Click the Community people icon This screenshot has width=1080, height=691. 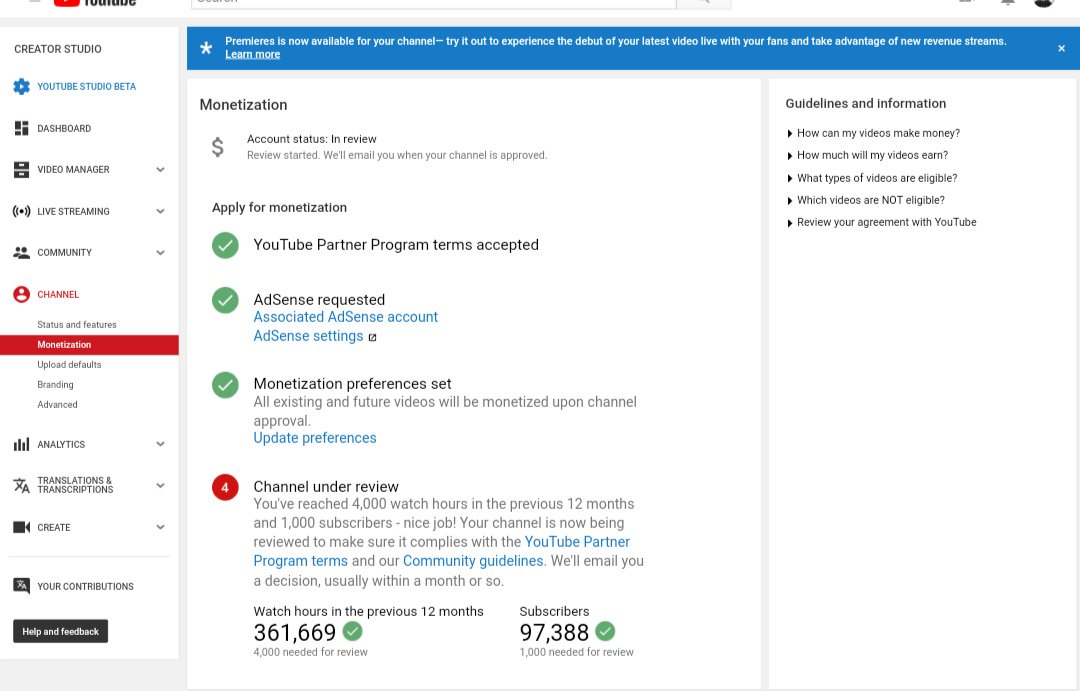[21, 253]
